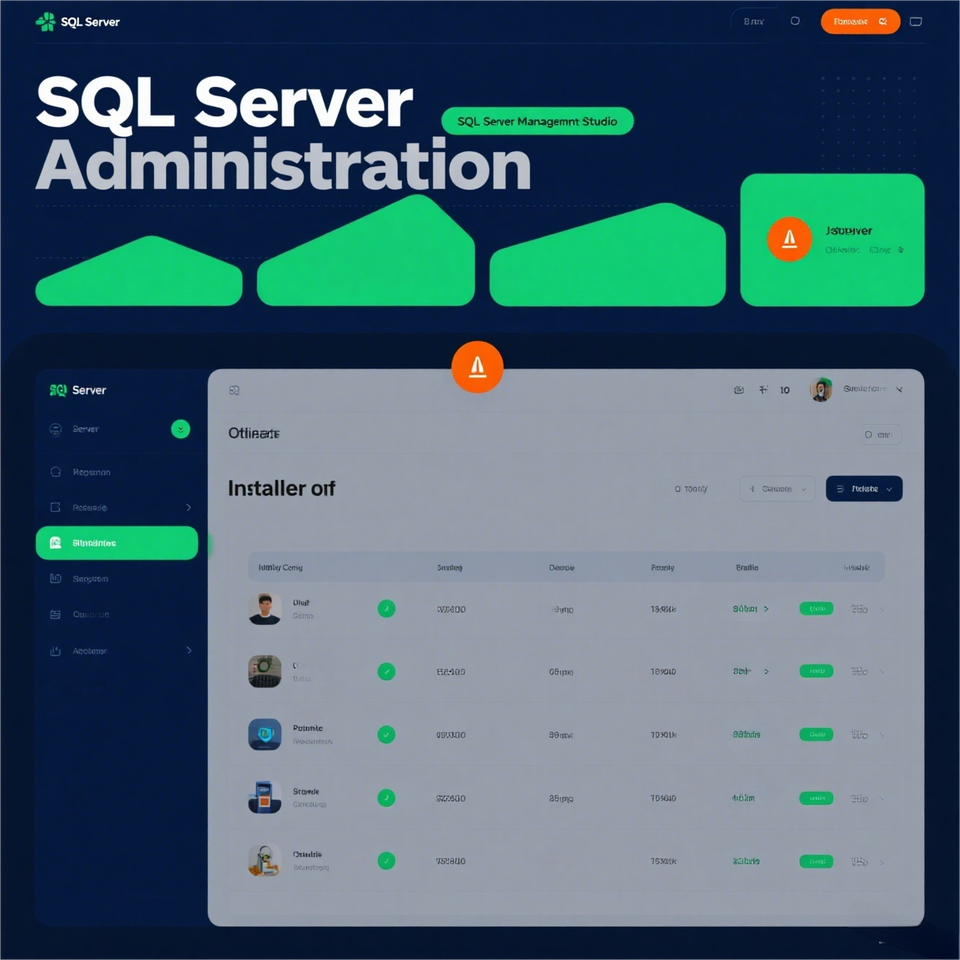
Task: Expand the last sidebar item chevron
Action: pyautogui.click(x=189, y=650)
